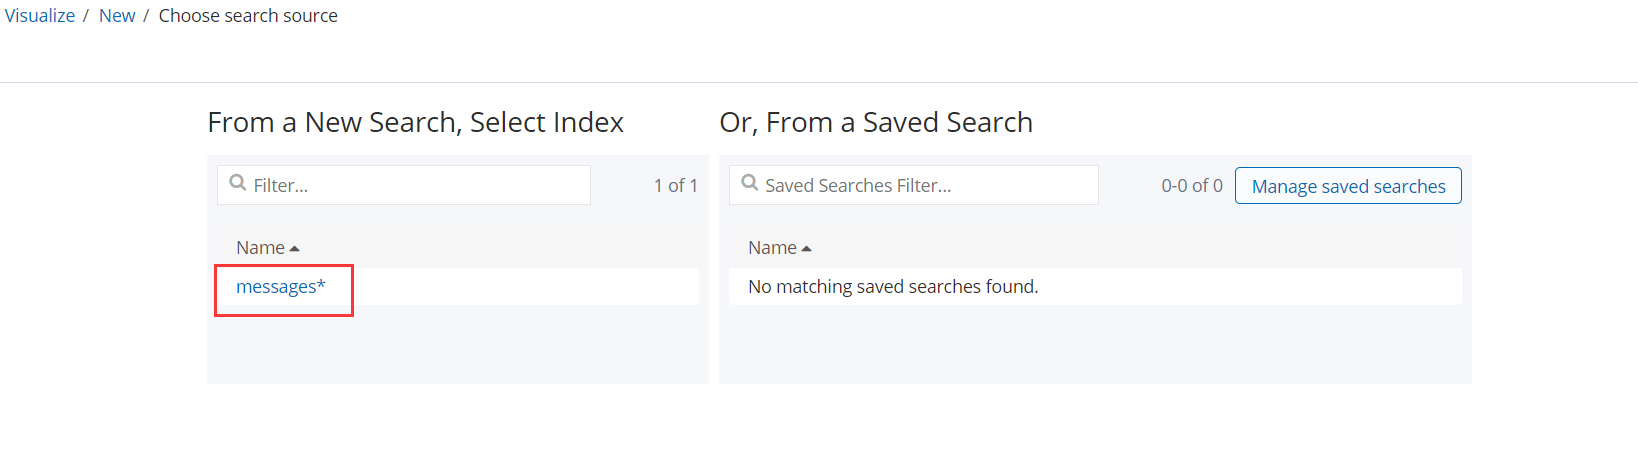Viewport: 1638px width, 457px height.
Task: Sort index list by Name column header
Action: point(260,248)
